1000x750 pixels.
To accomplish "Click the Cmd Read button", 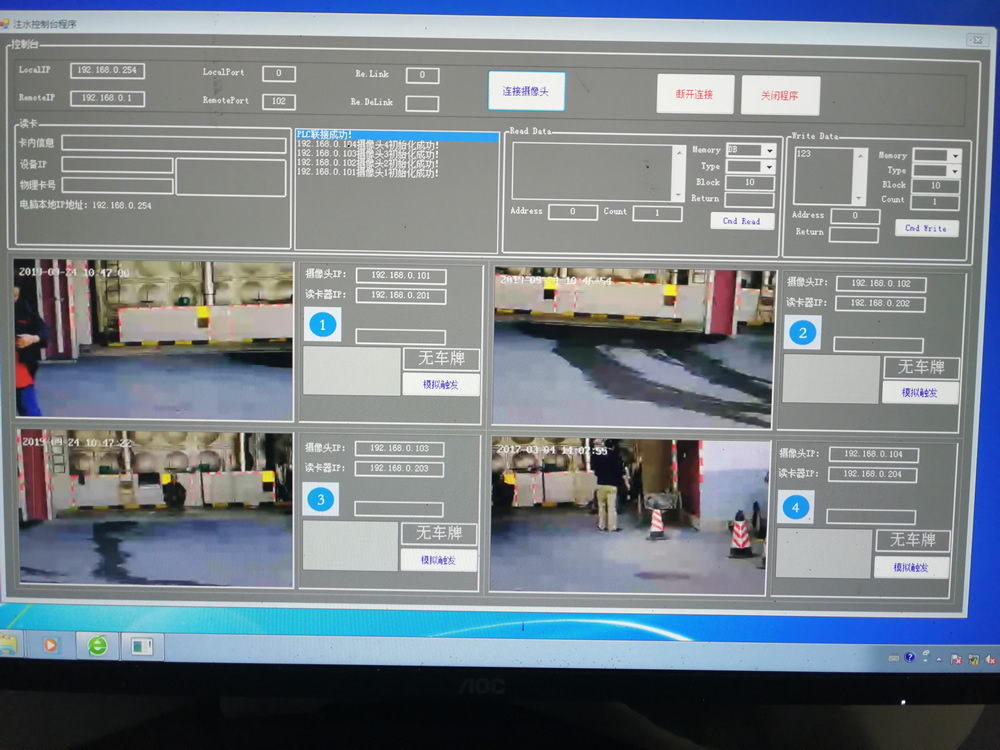I will [x=742, y=221].
